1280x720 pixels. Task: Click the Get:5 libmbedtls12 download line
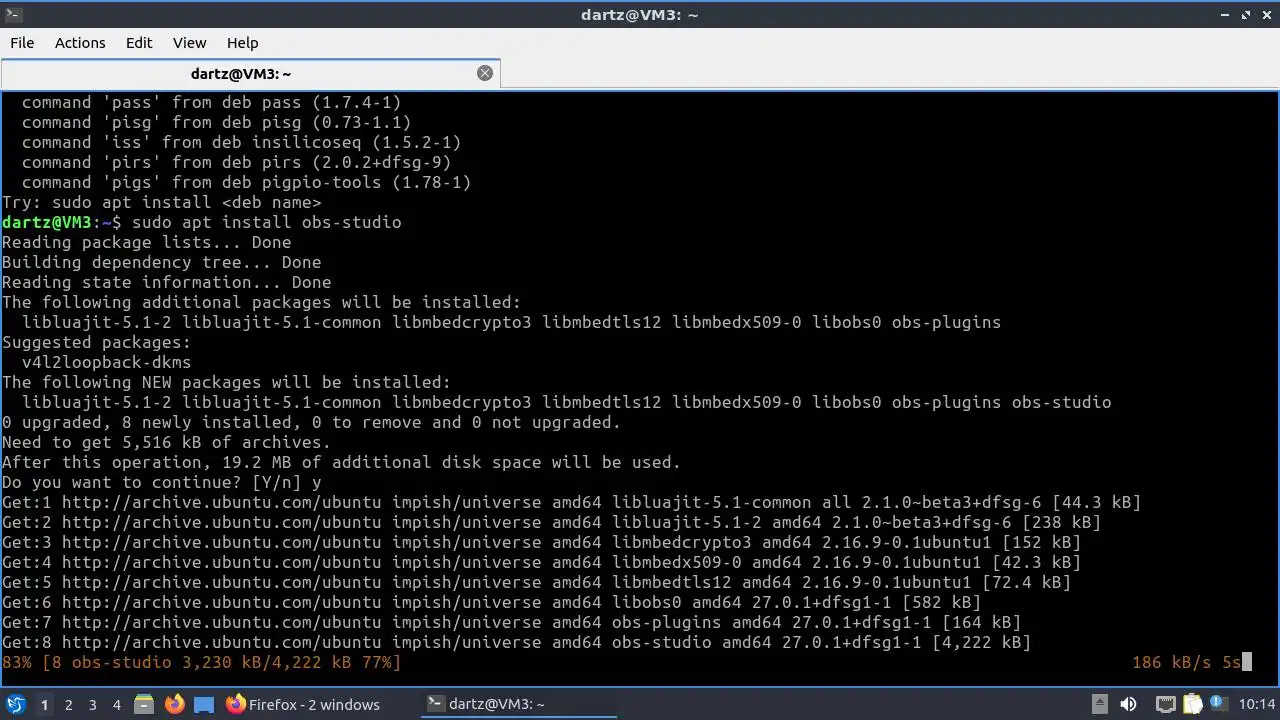[536, 582]
